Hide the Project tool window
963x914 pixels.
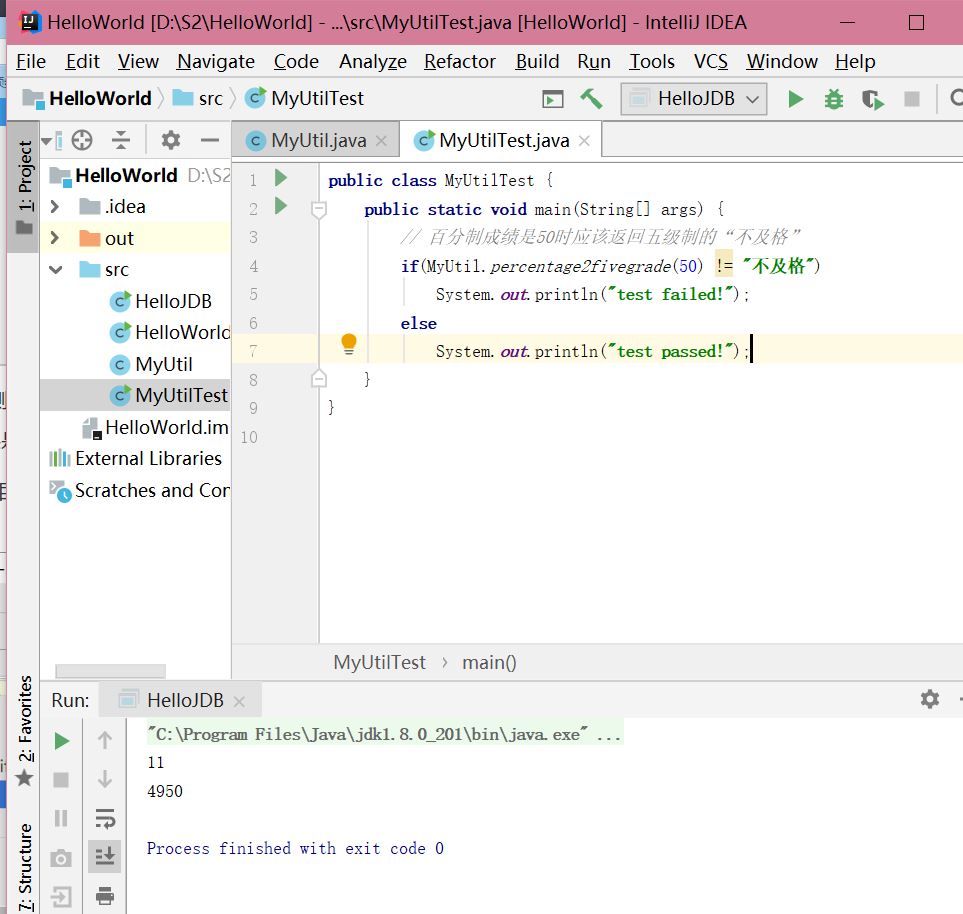coord(209,141)
